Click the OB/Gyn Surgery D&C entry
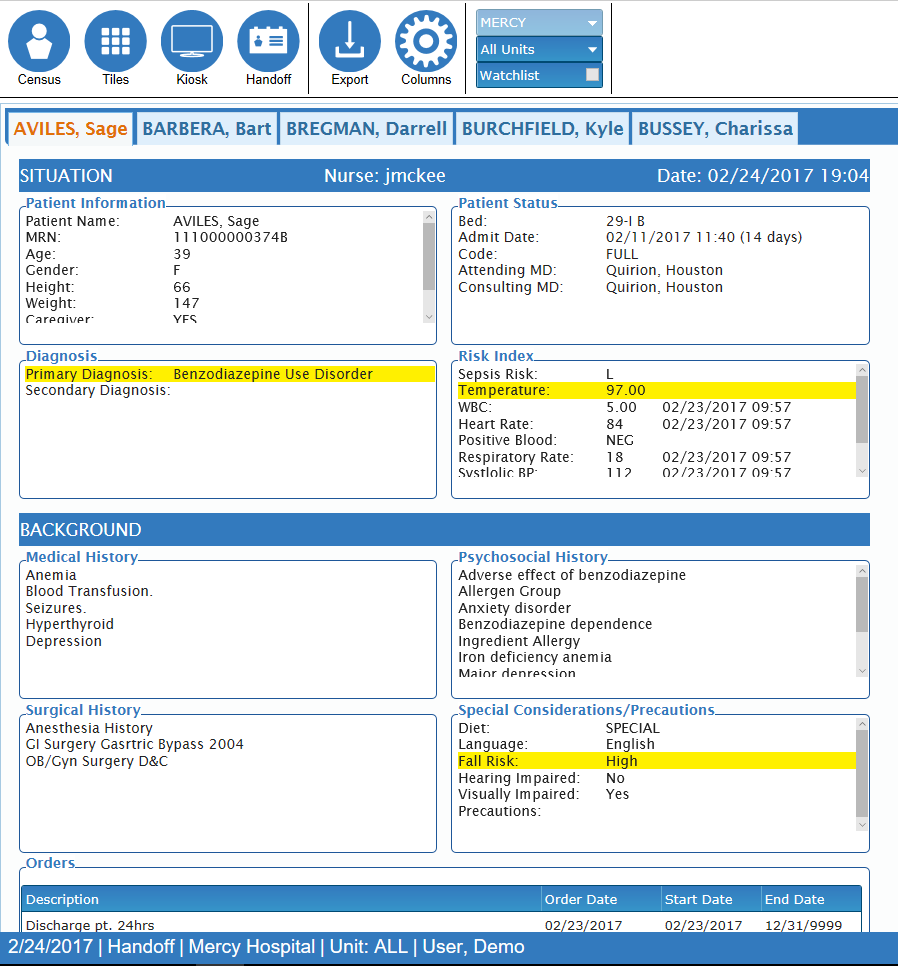 pyautogui.click(x=97, y=761)
